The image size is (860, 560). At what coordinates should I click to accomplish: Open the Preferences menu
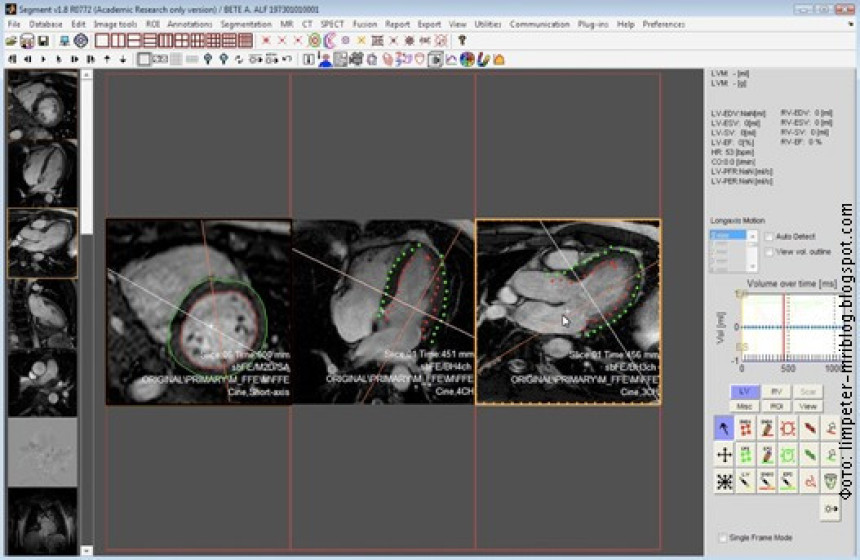click(664, 24)
